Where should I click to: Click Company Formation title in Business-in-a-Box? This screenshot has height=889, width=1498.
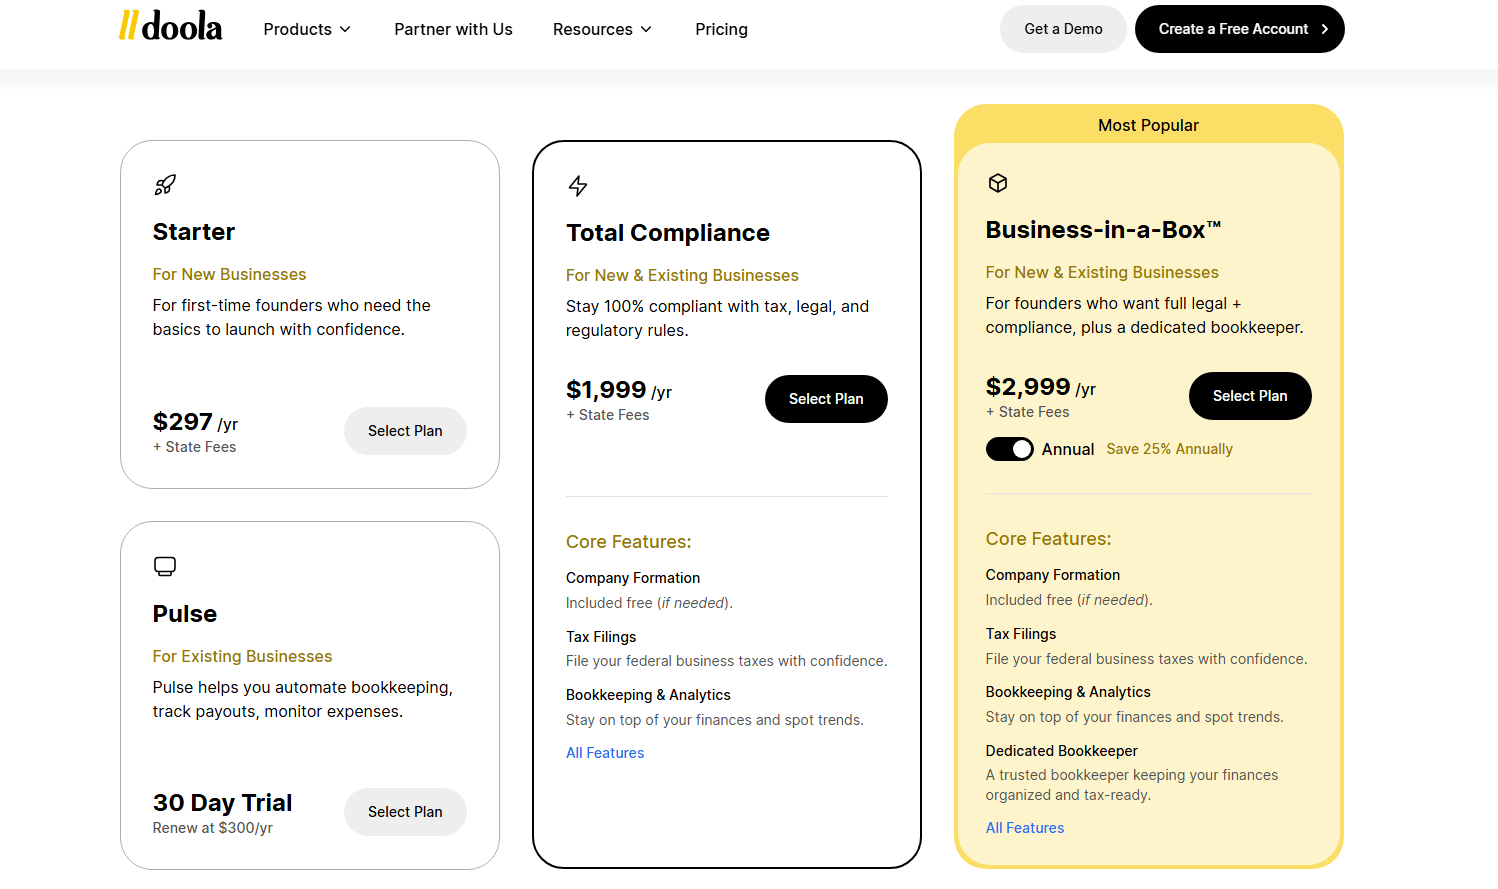[x=1053, y=575]
